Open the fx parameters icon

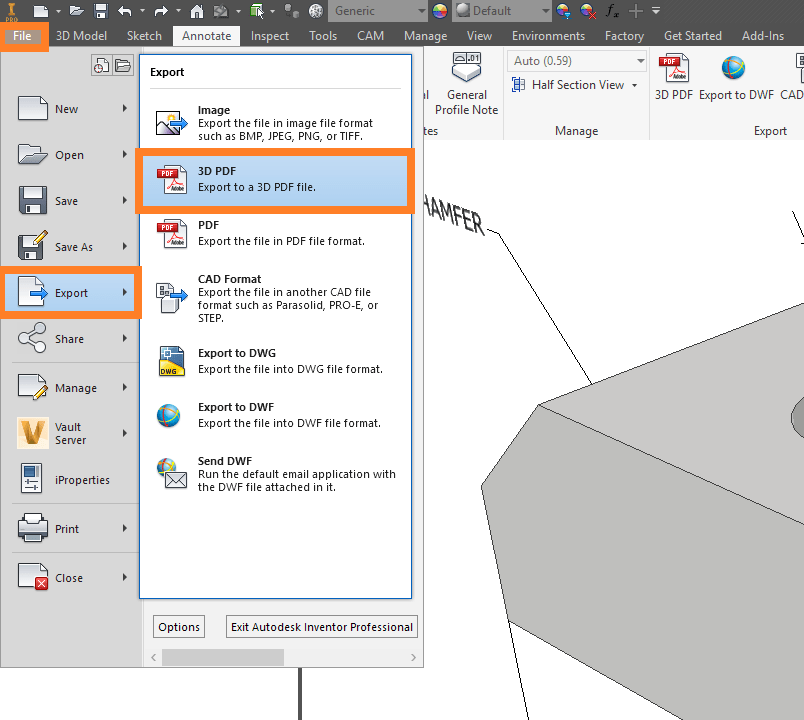click(x=612, y=11)
